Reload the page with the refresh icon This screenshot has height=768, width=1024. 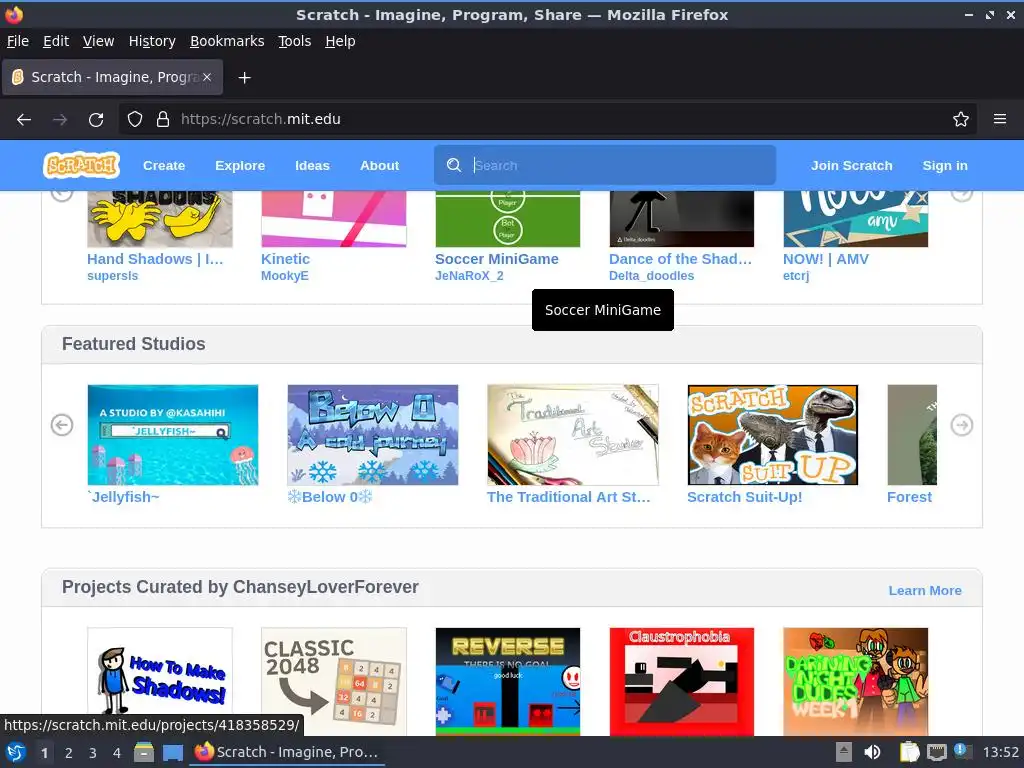[96, 120]
